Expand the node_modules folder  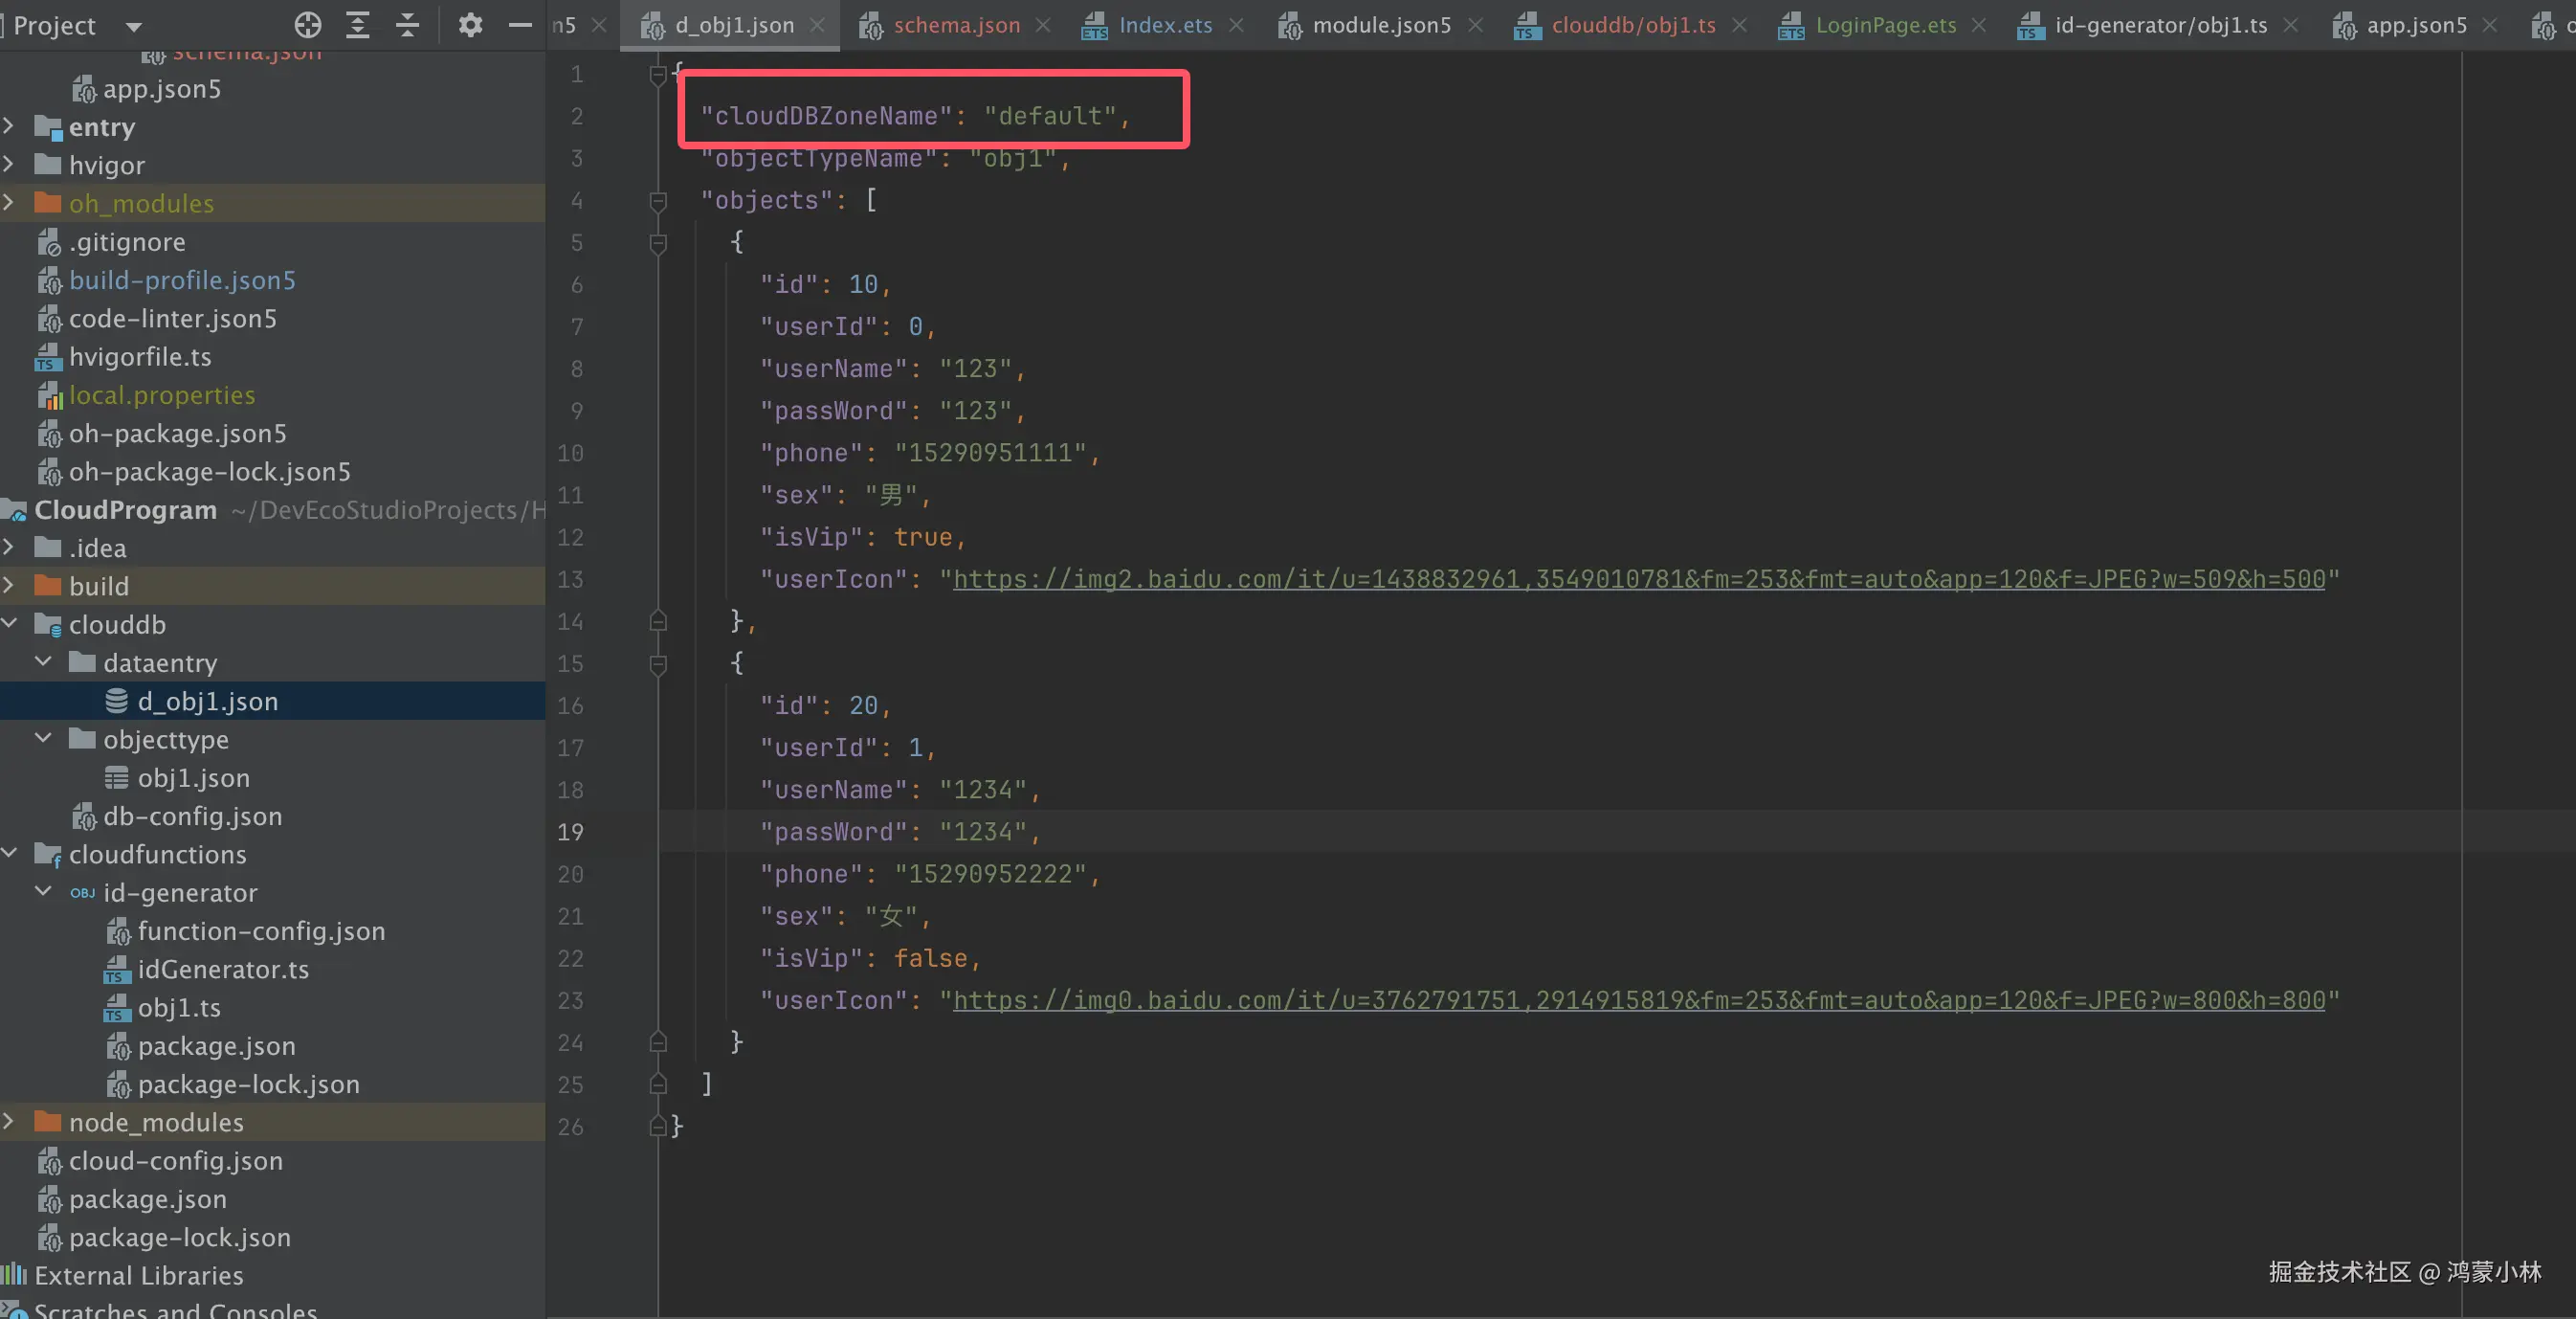[9, 1122]
